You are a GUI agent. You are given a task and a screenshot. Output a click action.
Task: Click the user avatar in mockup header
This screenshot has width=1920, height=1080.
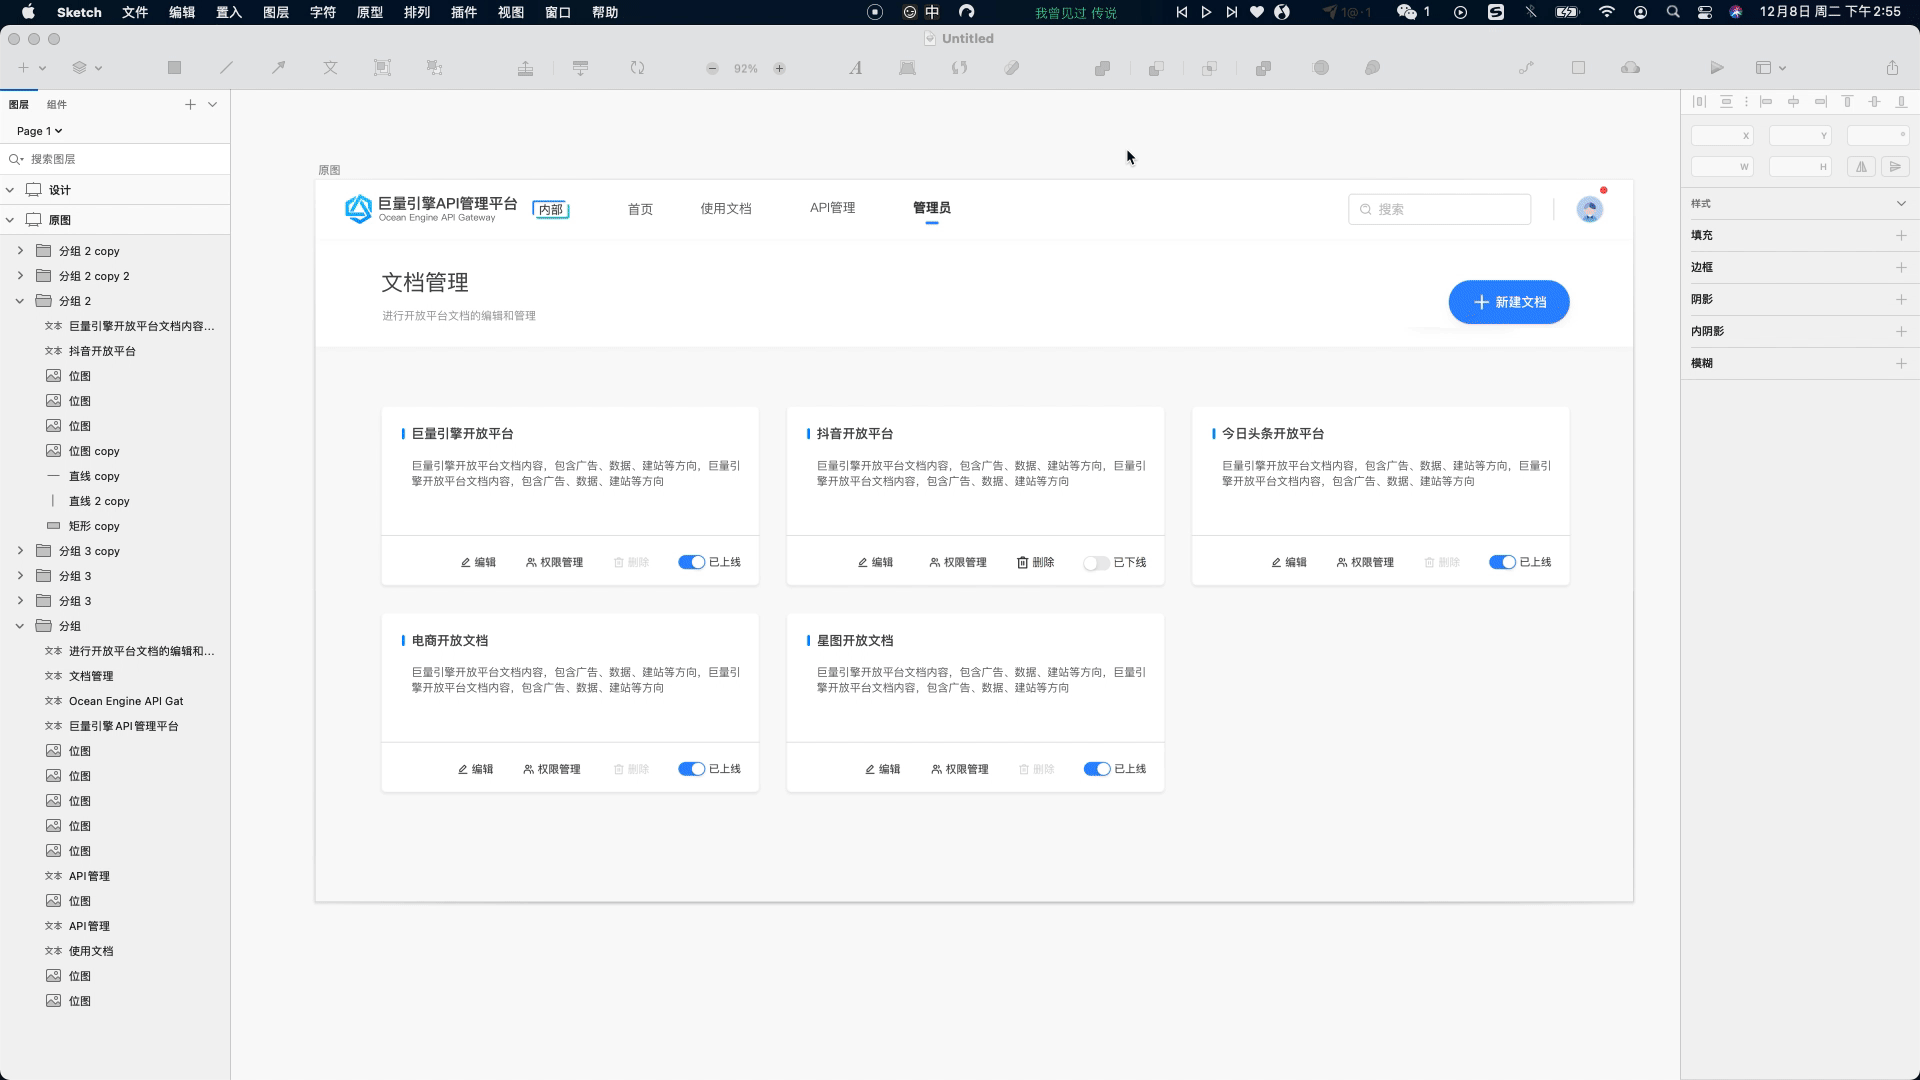(1590, 209)
